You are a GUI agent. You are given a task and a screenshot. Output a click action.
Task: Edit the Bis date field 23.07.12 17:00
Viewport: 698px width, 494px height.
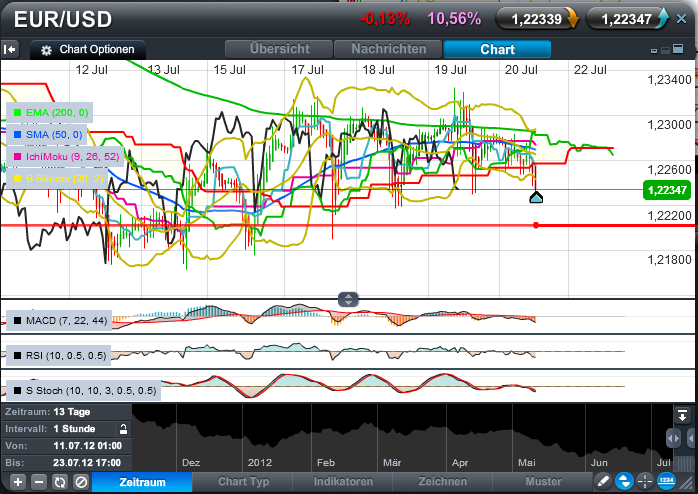pos(87,463)
